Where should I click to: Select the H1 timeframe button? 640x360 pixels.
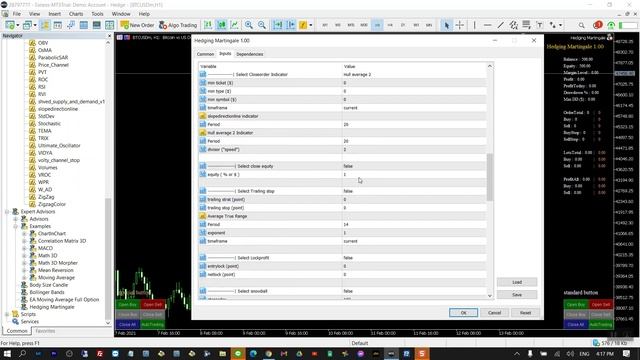point(377,25)
